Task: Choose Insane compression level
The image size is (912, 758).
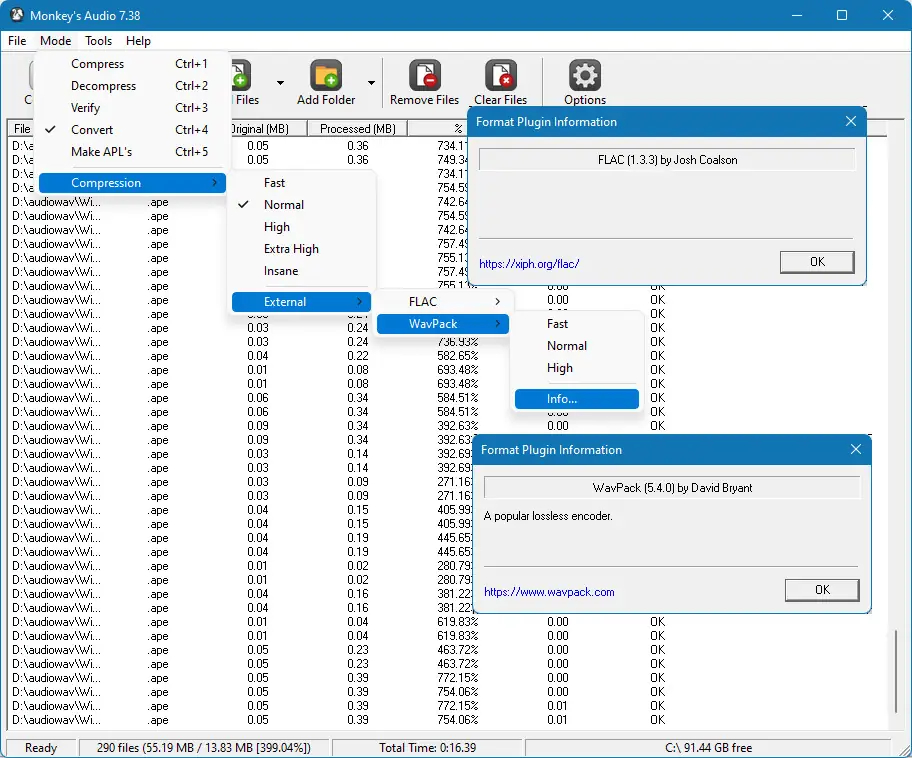Action: coord(281,271)
